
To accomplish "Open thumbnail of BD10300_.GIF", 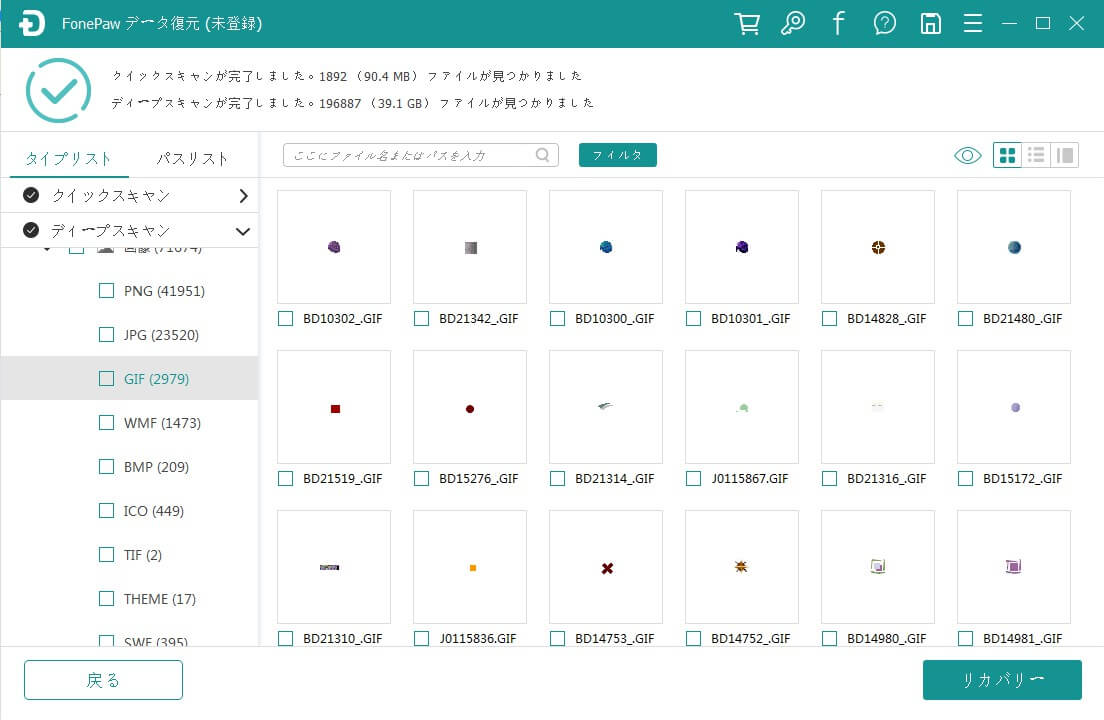I will (606, 247).
